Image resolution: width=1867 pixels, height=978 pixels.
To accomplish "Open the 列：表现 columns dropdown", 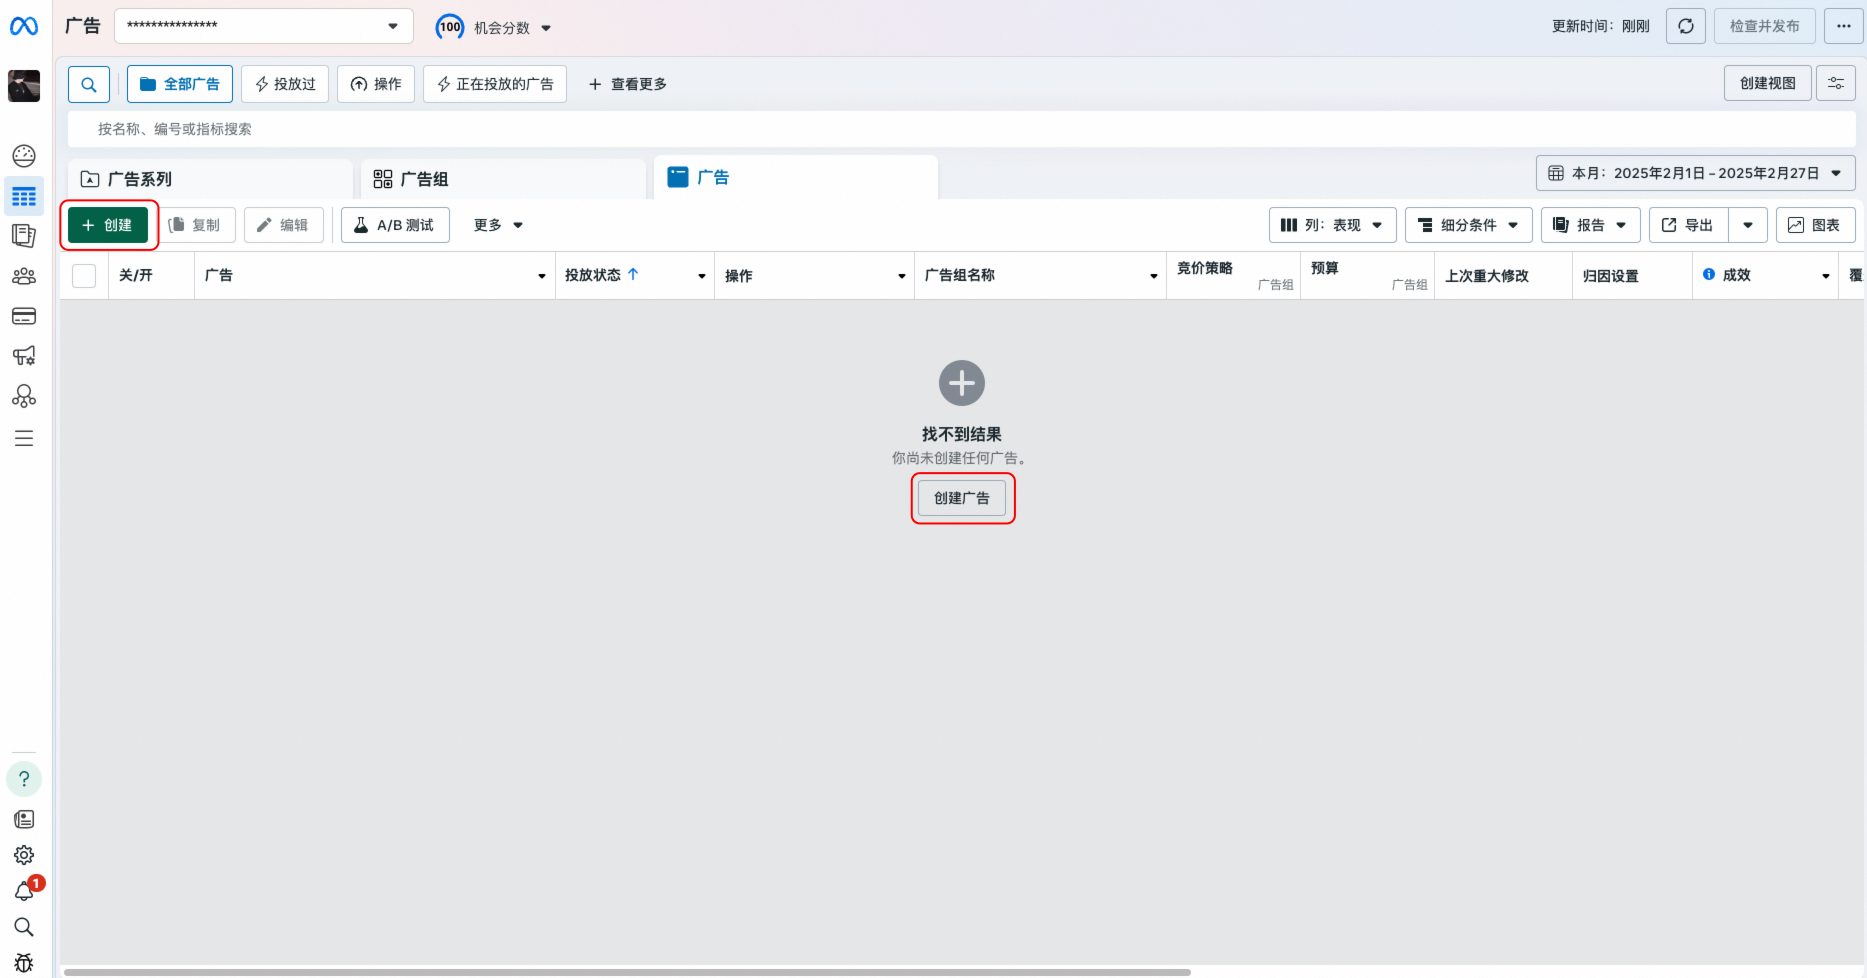I will tap(1333, 225).
